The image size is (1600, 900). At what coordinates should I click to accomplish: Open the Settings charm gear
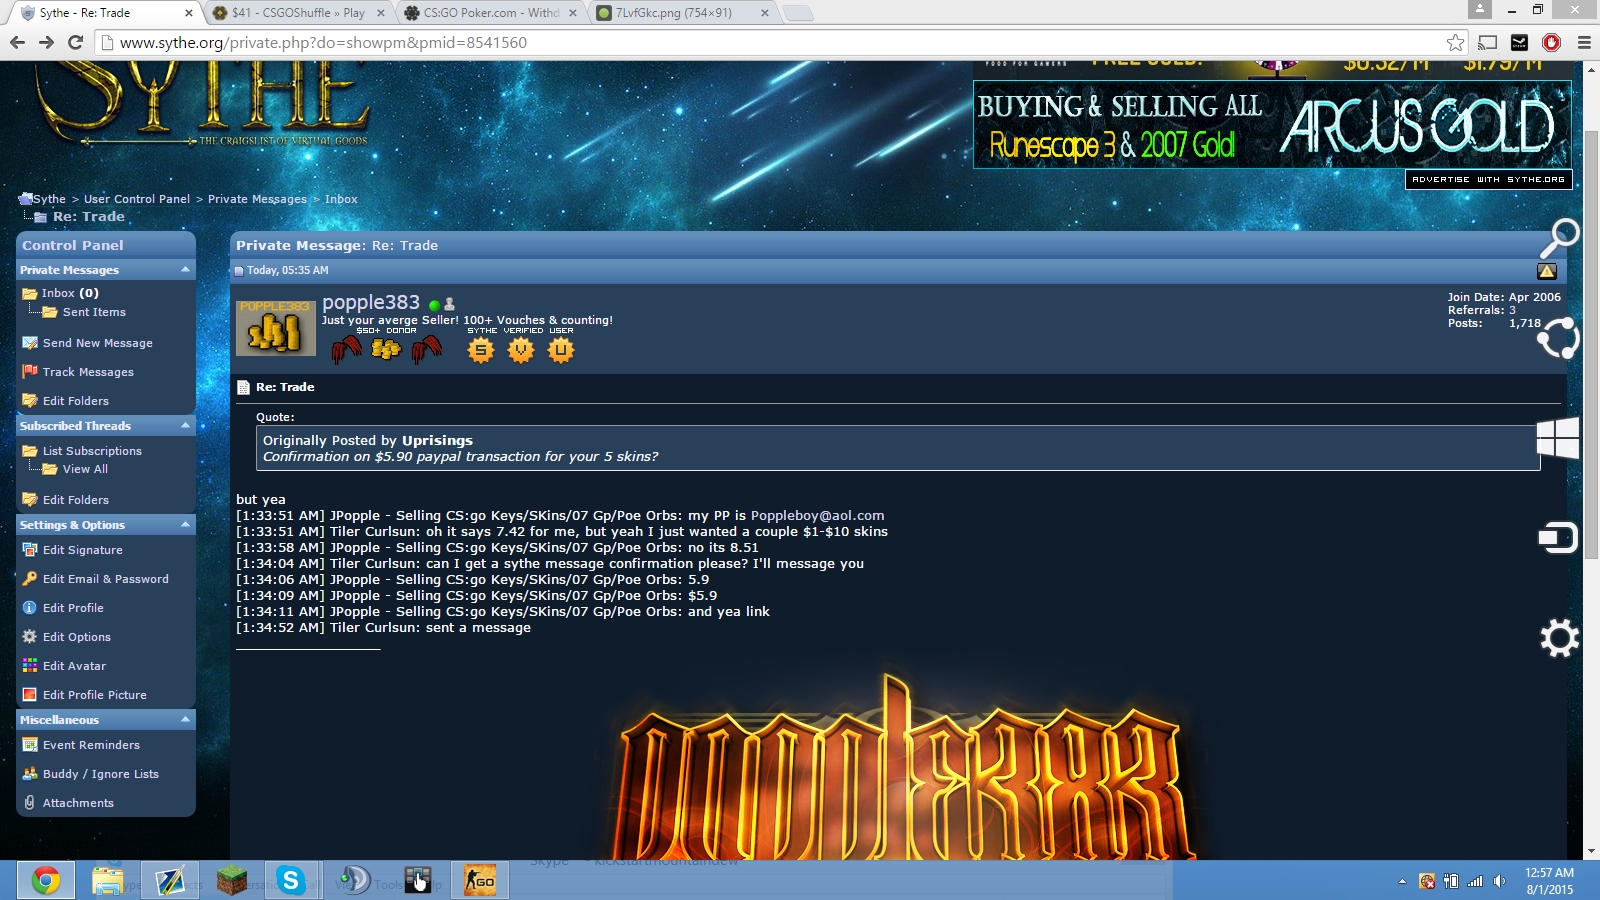(1559, 638)
